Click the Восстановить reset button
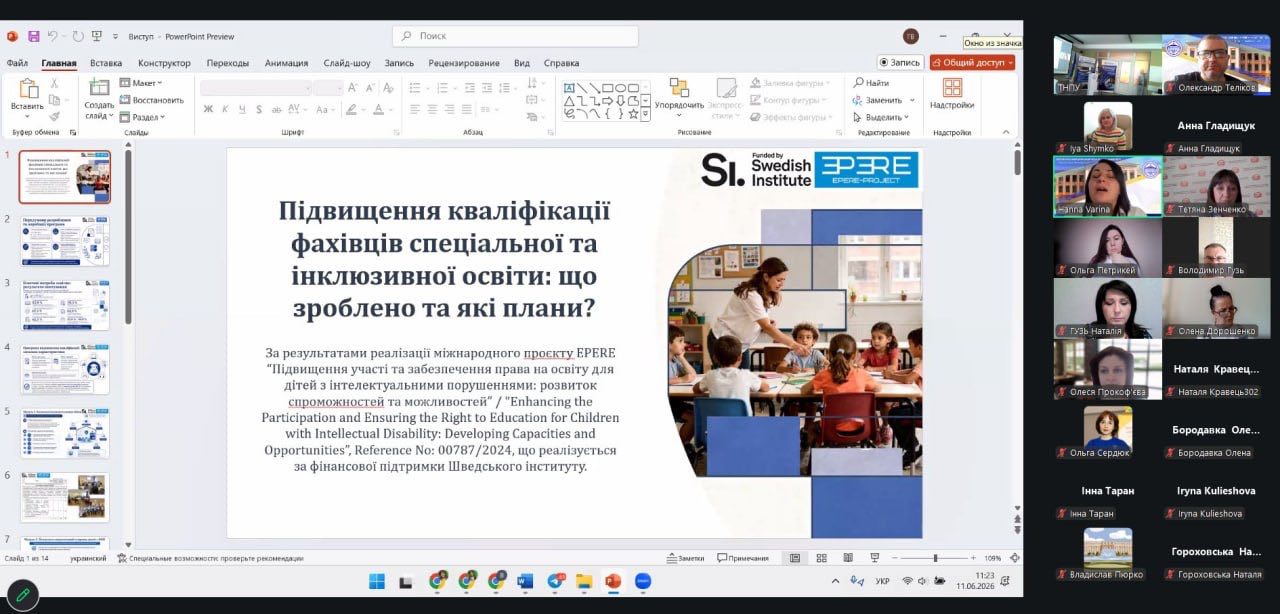The height and width of the screenshot is (614, 1280). tap(152, 100)
